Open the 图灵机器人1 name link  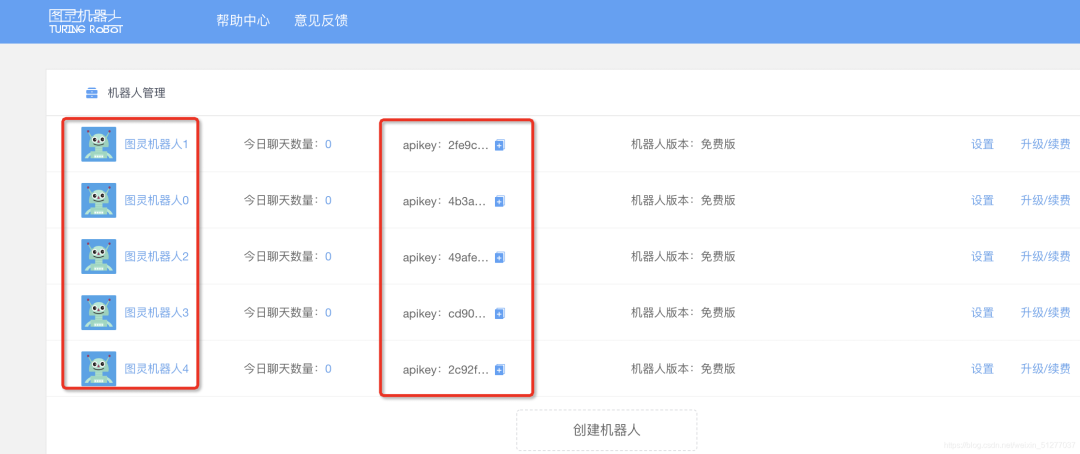(156, 145)
